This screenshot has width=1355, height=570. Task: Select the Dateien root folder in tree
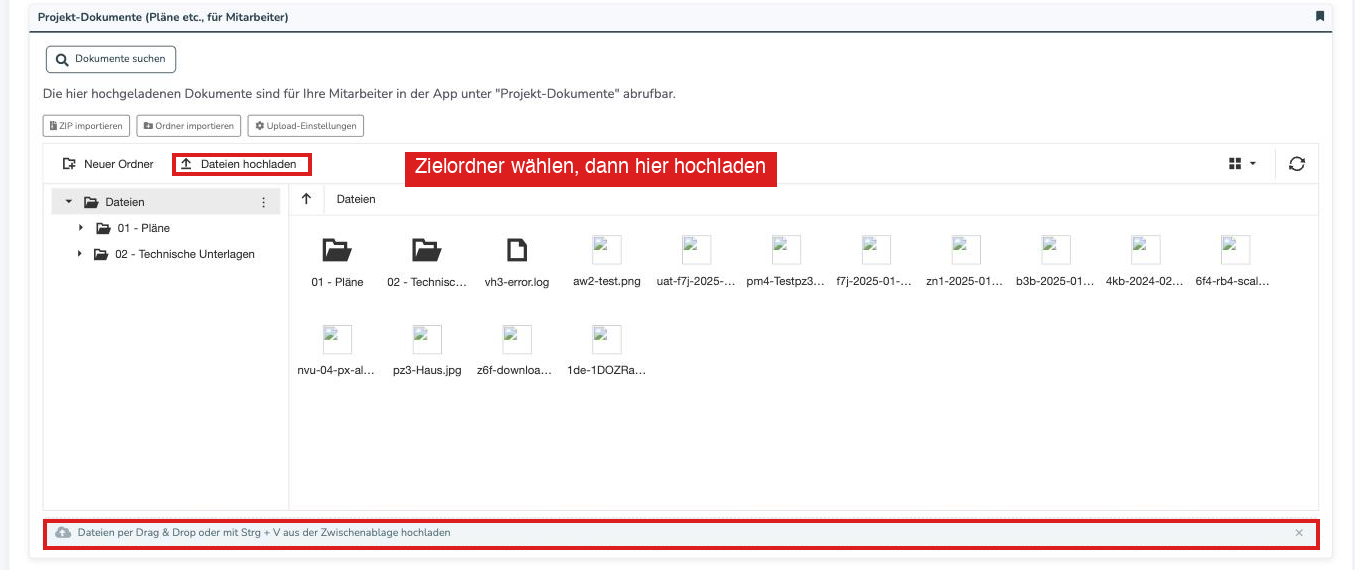[166, 202]
